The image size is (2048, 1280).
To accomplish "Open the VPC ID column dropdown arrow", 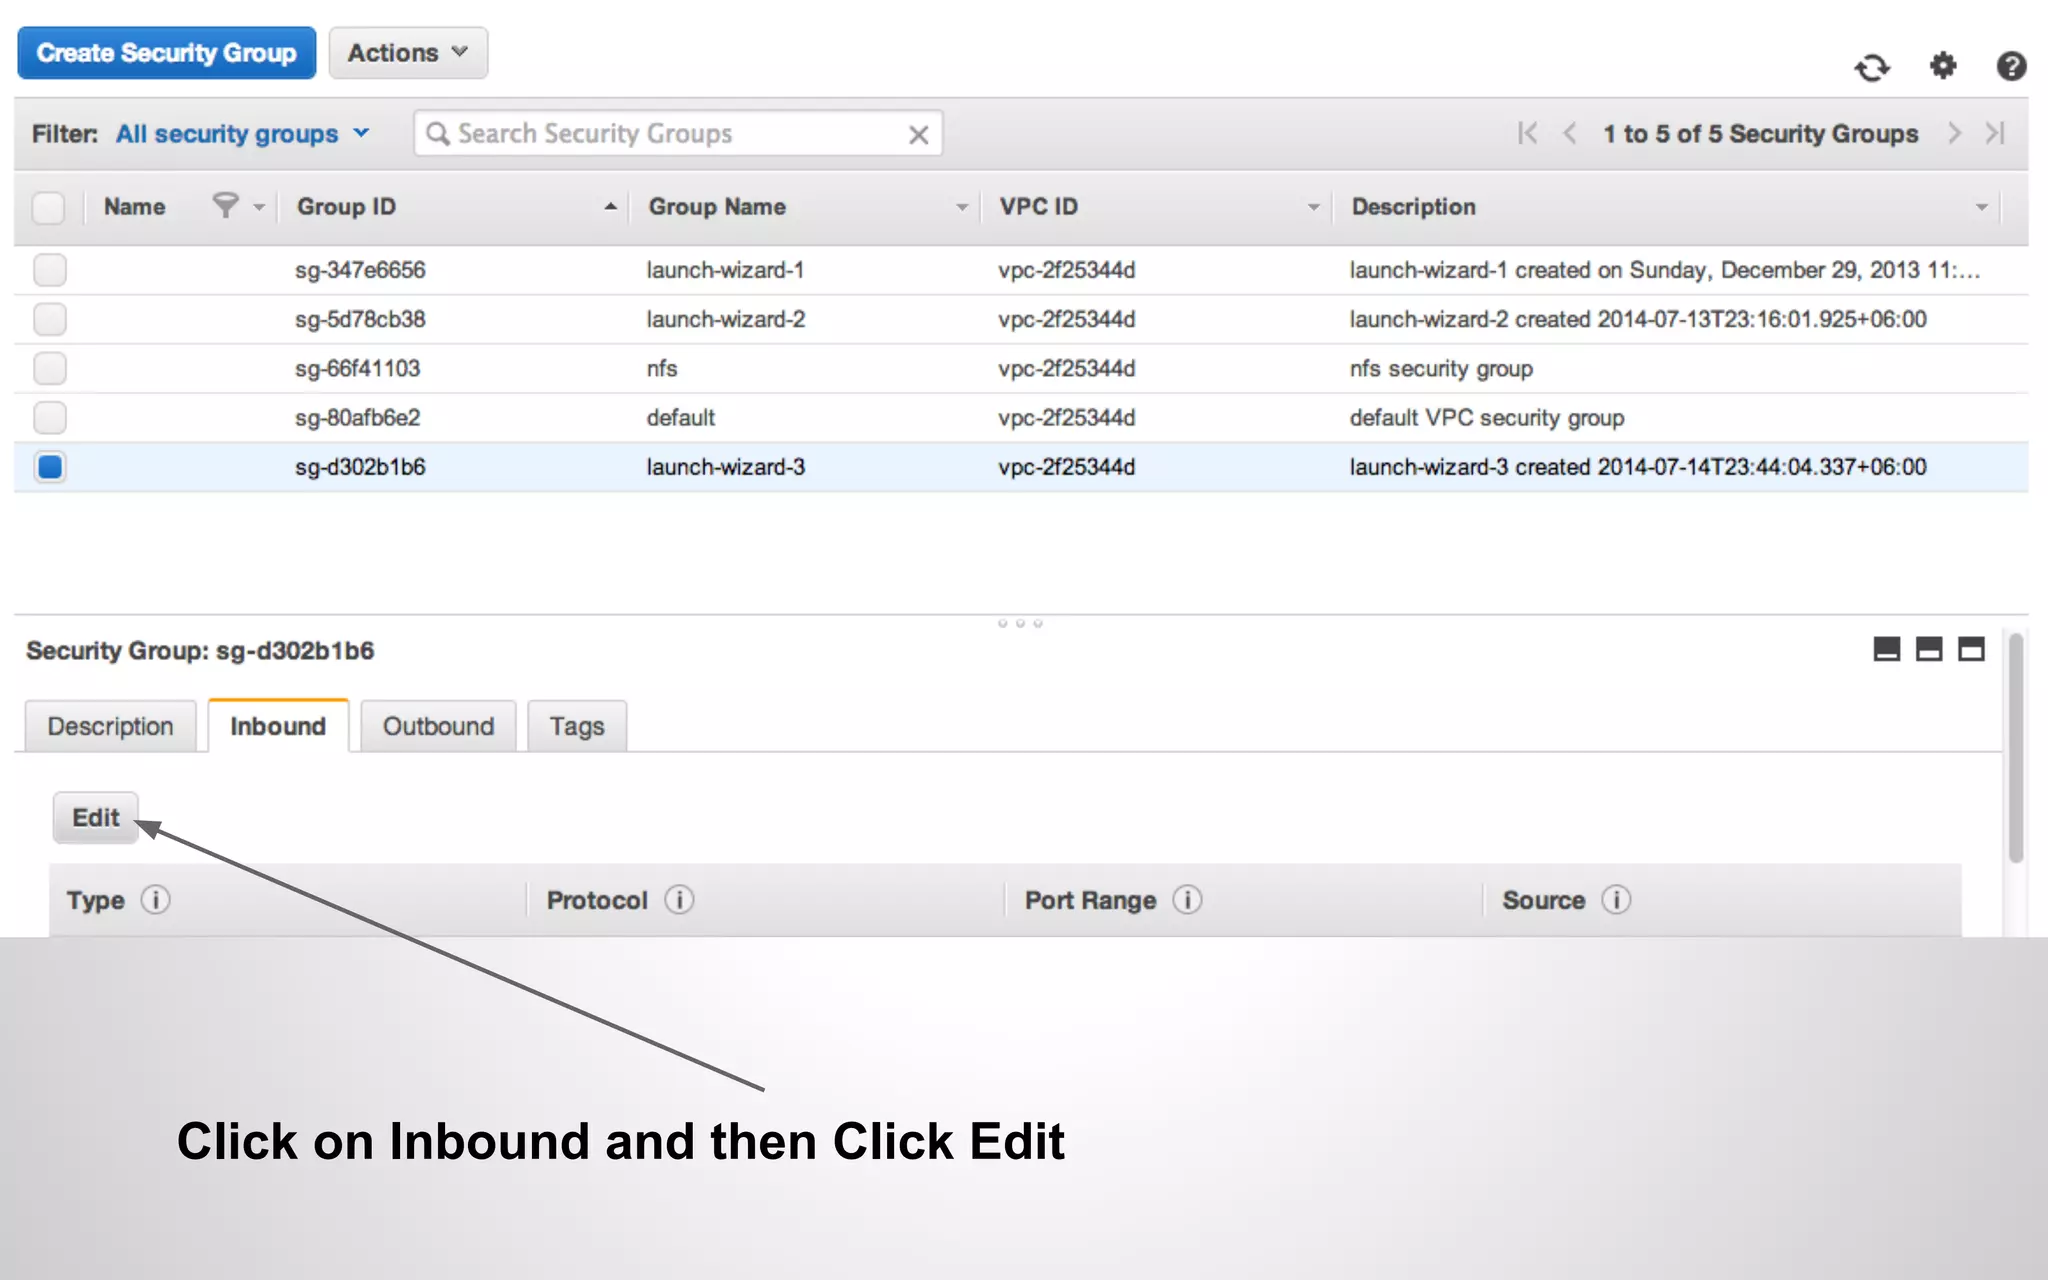I will click(1314, 208).
